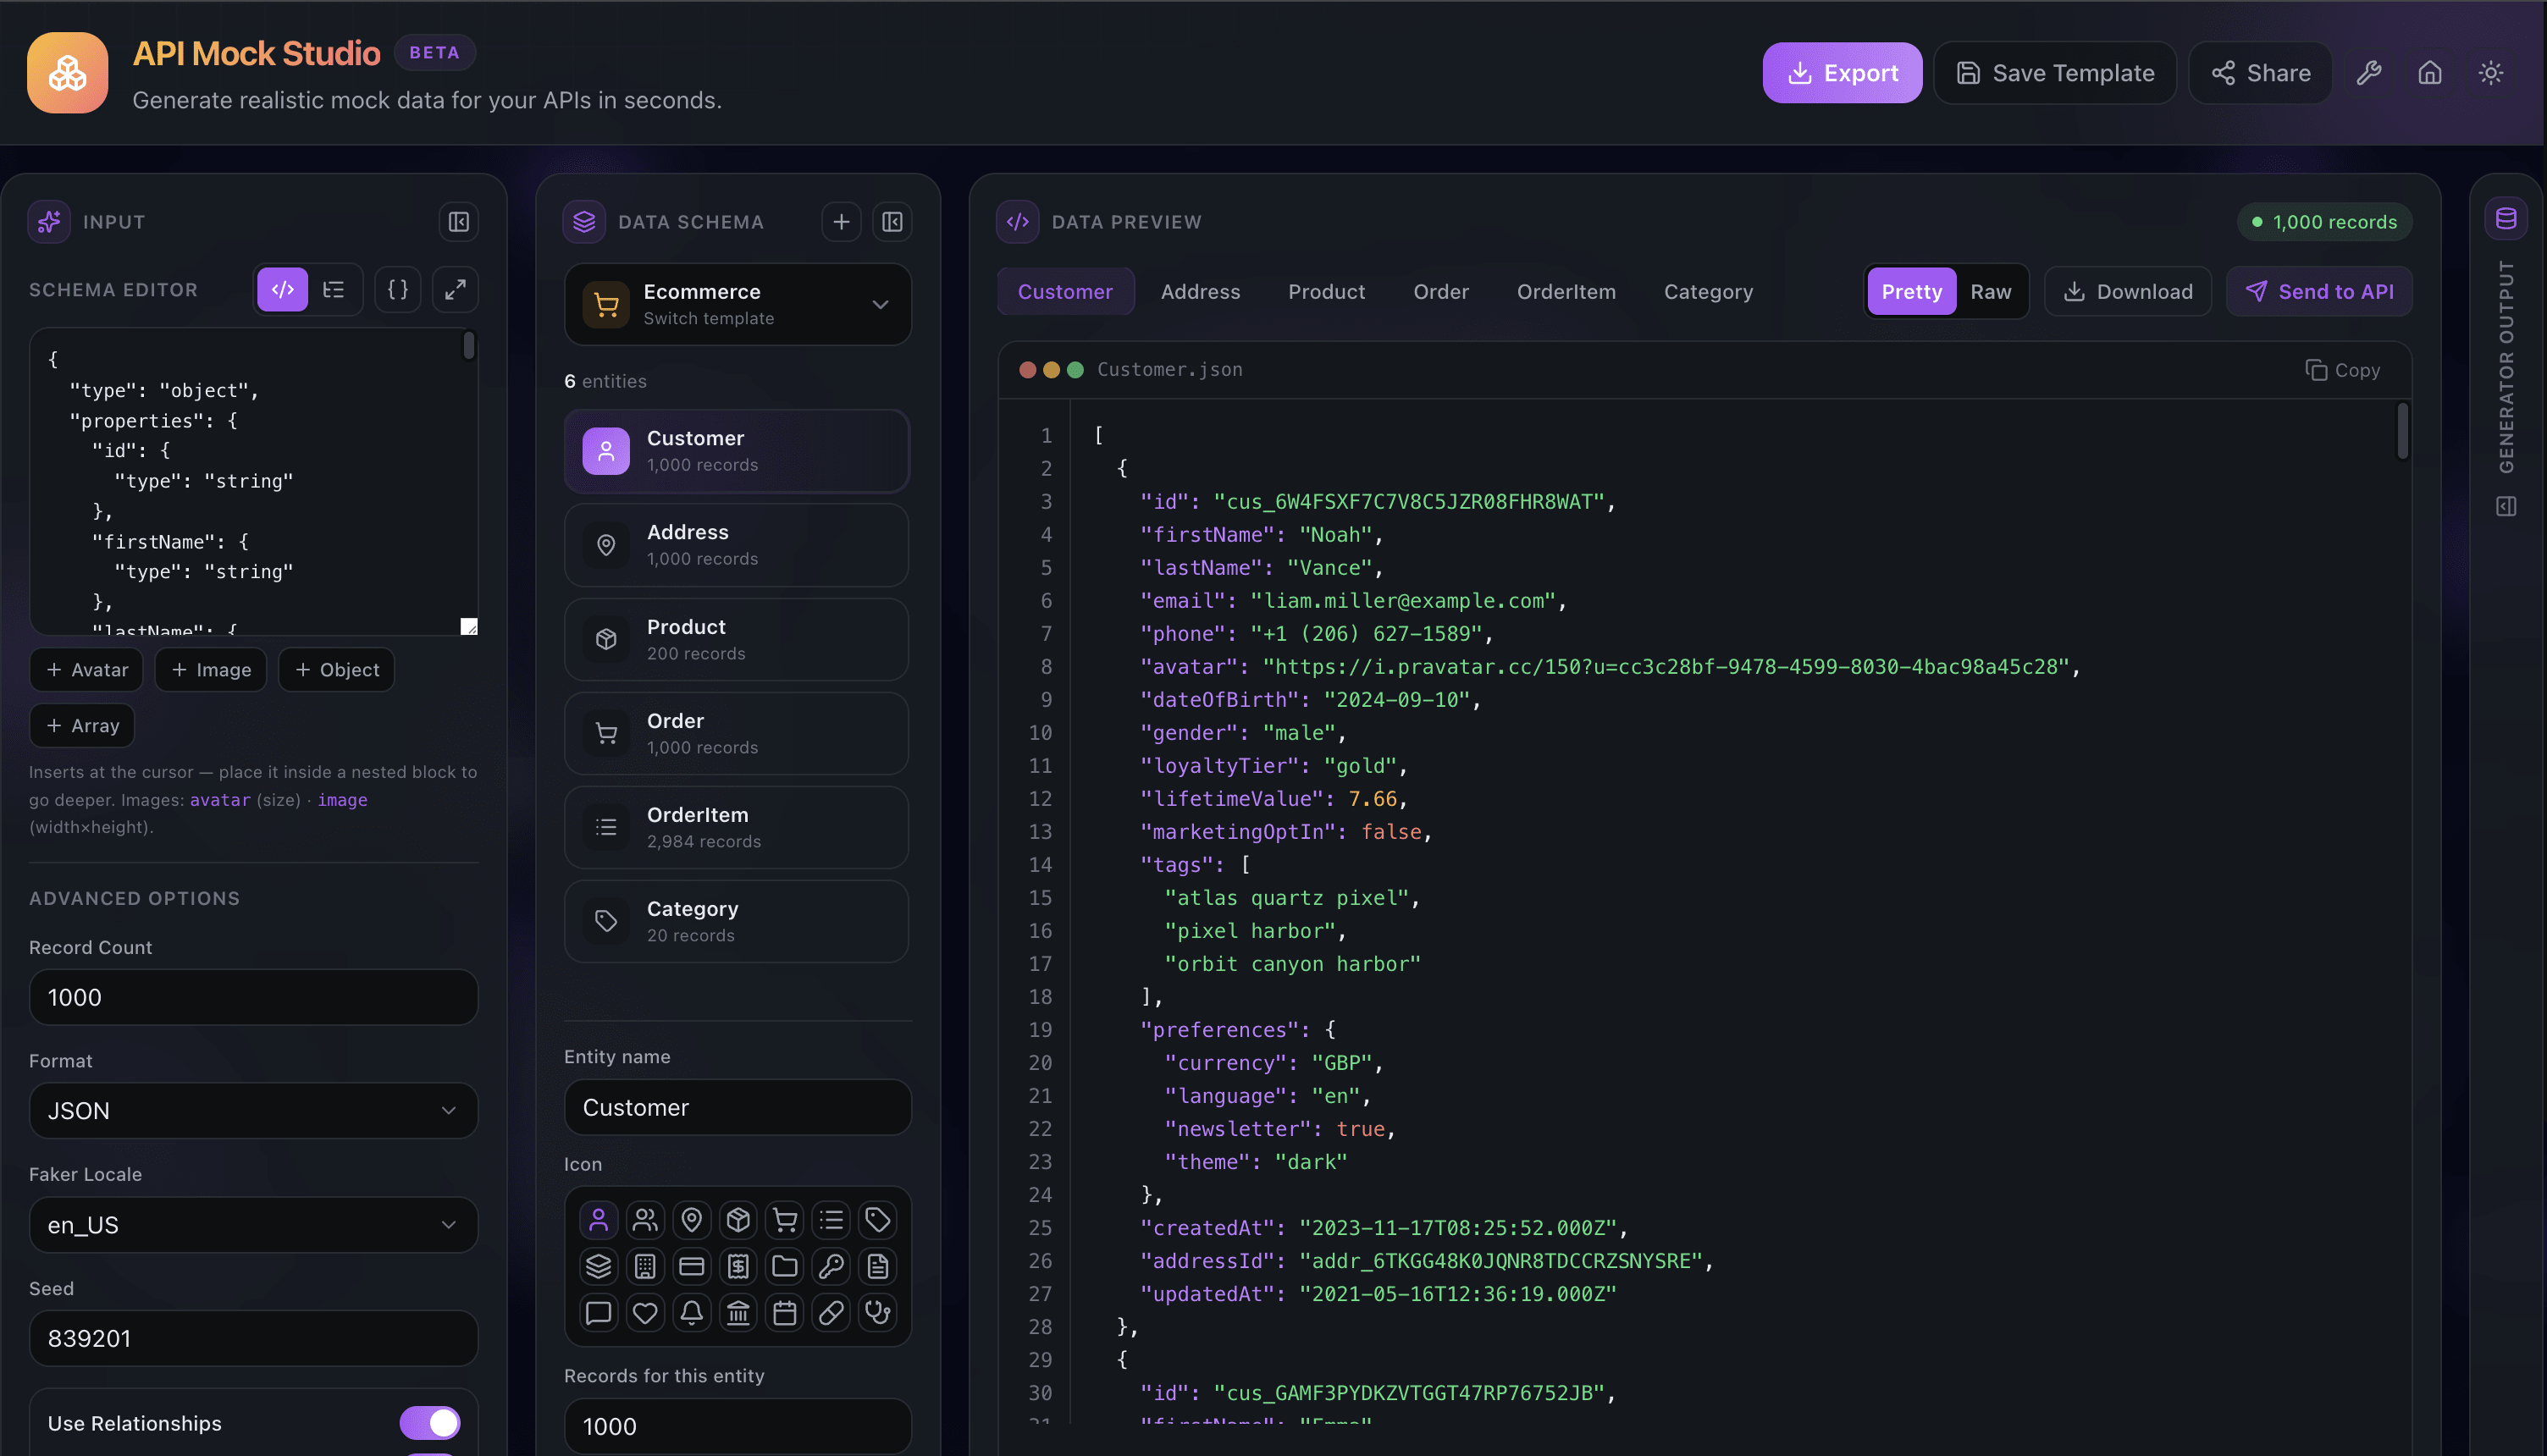This screenshot has height=1456, width=2547.
Task: Collapse the Input panel with its sidebar icon
Action: pyautogui.click(x=459, y=222)
